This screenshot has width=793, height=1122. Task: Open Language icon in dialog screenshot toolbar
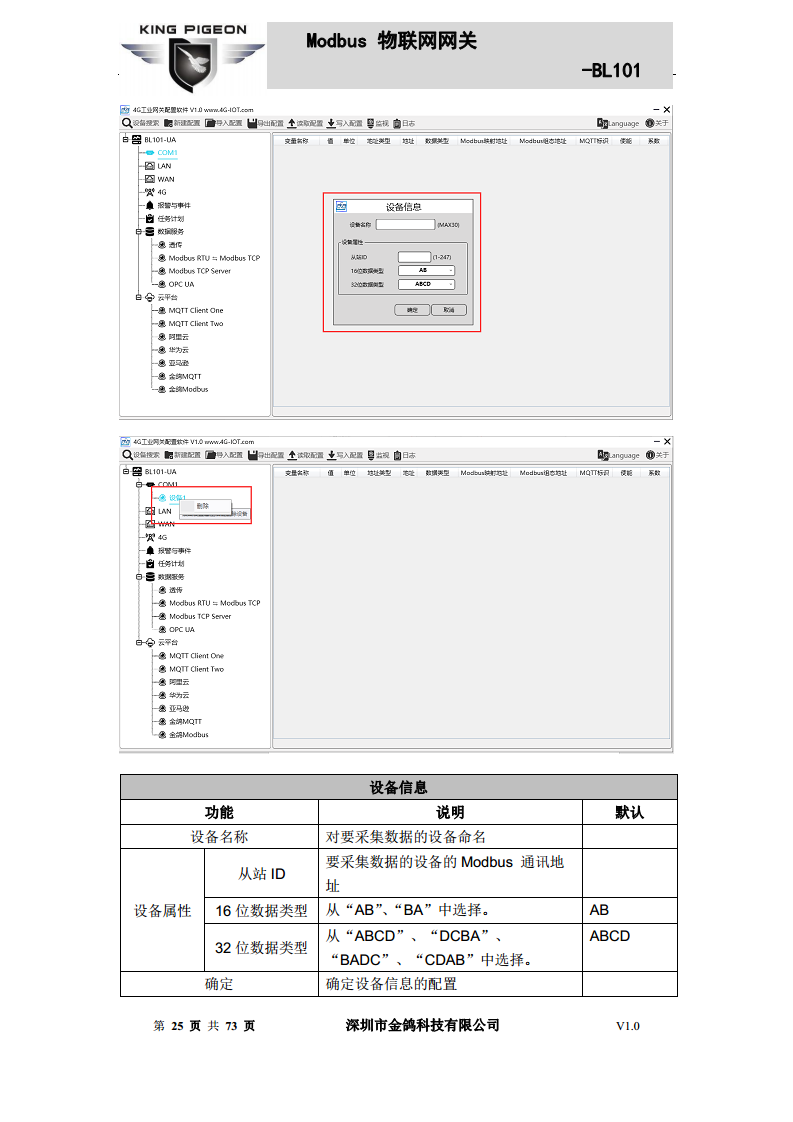(603, 123)
